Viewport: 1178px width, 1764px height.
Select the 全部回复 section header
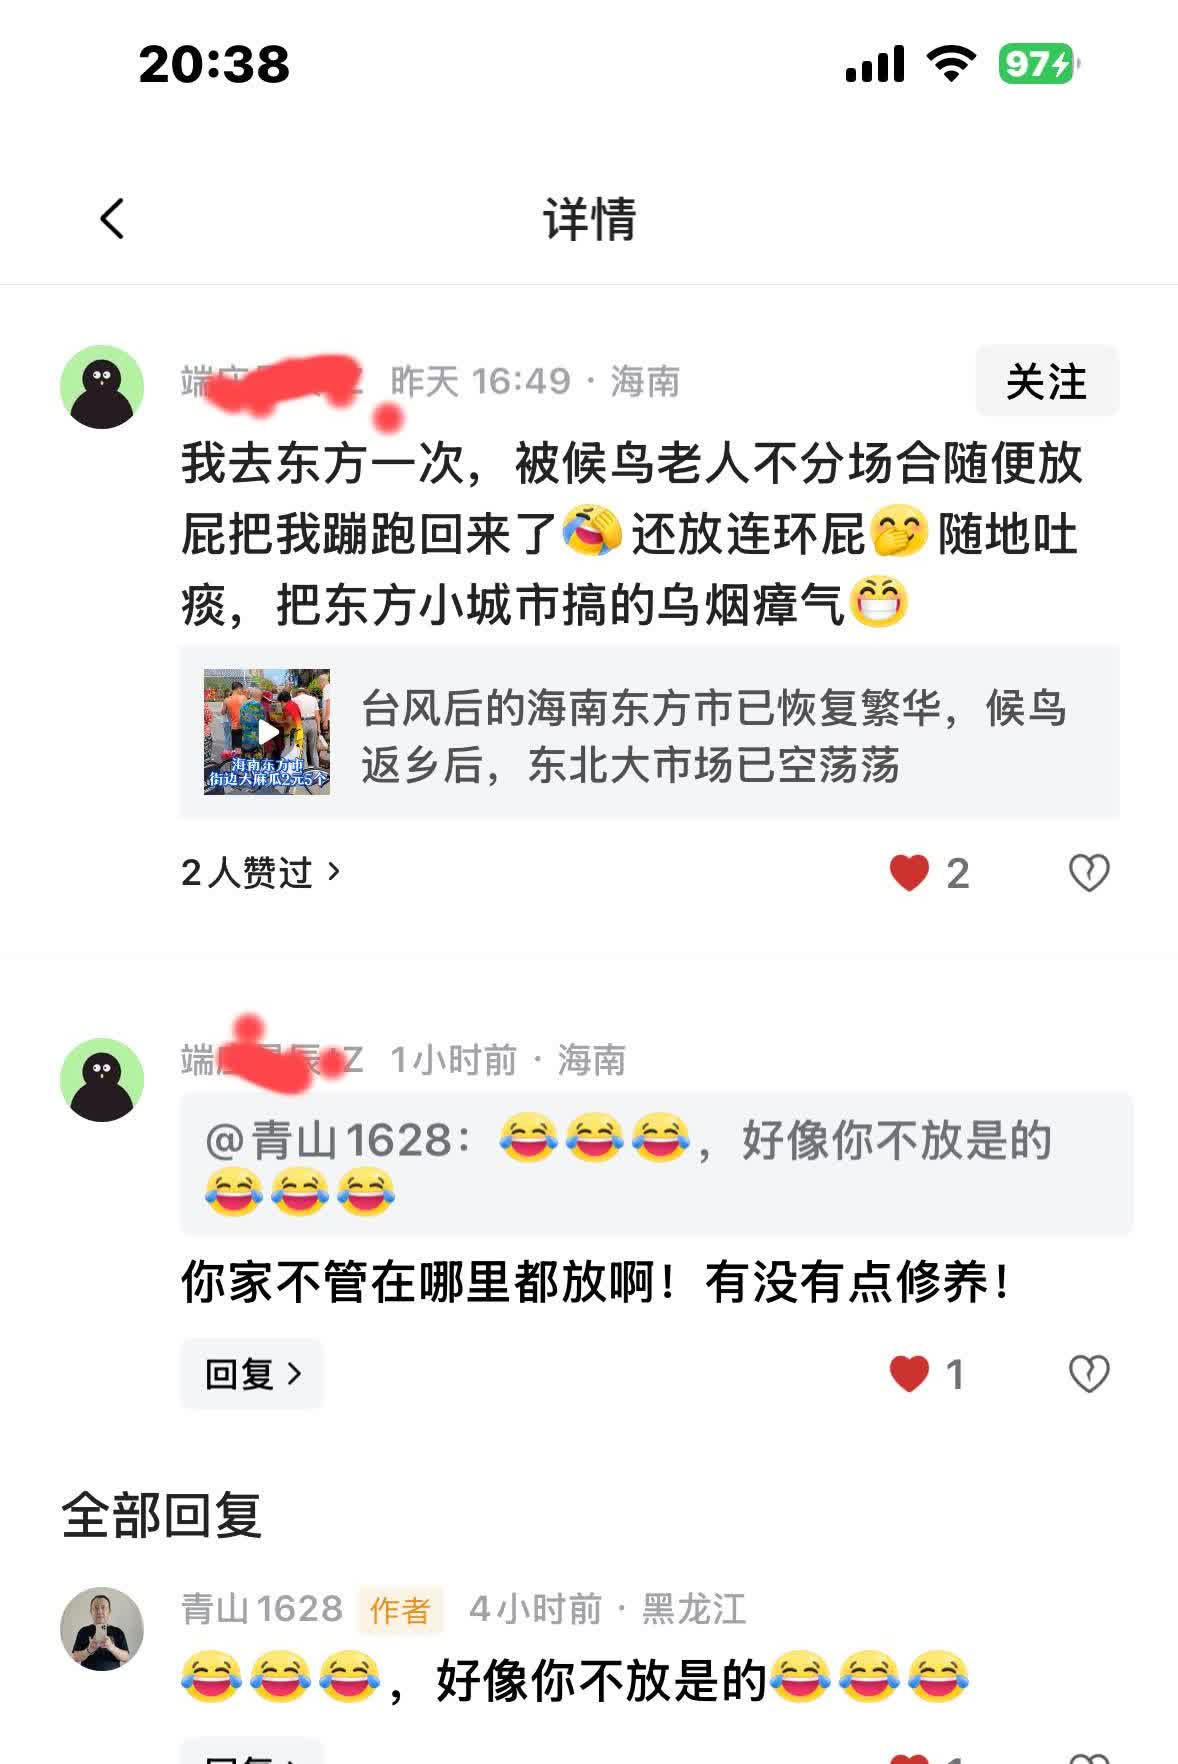(162, 1515)
